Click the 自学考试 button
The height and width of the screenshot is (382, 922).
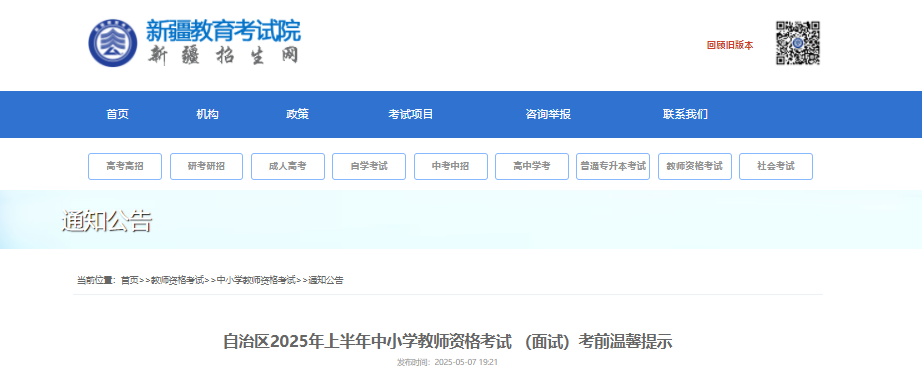(x=369, y=166)
